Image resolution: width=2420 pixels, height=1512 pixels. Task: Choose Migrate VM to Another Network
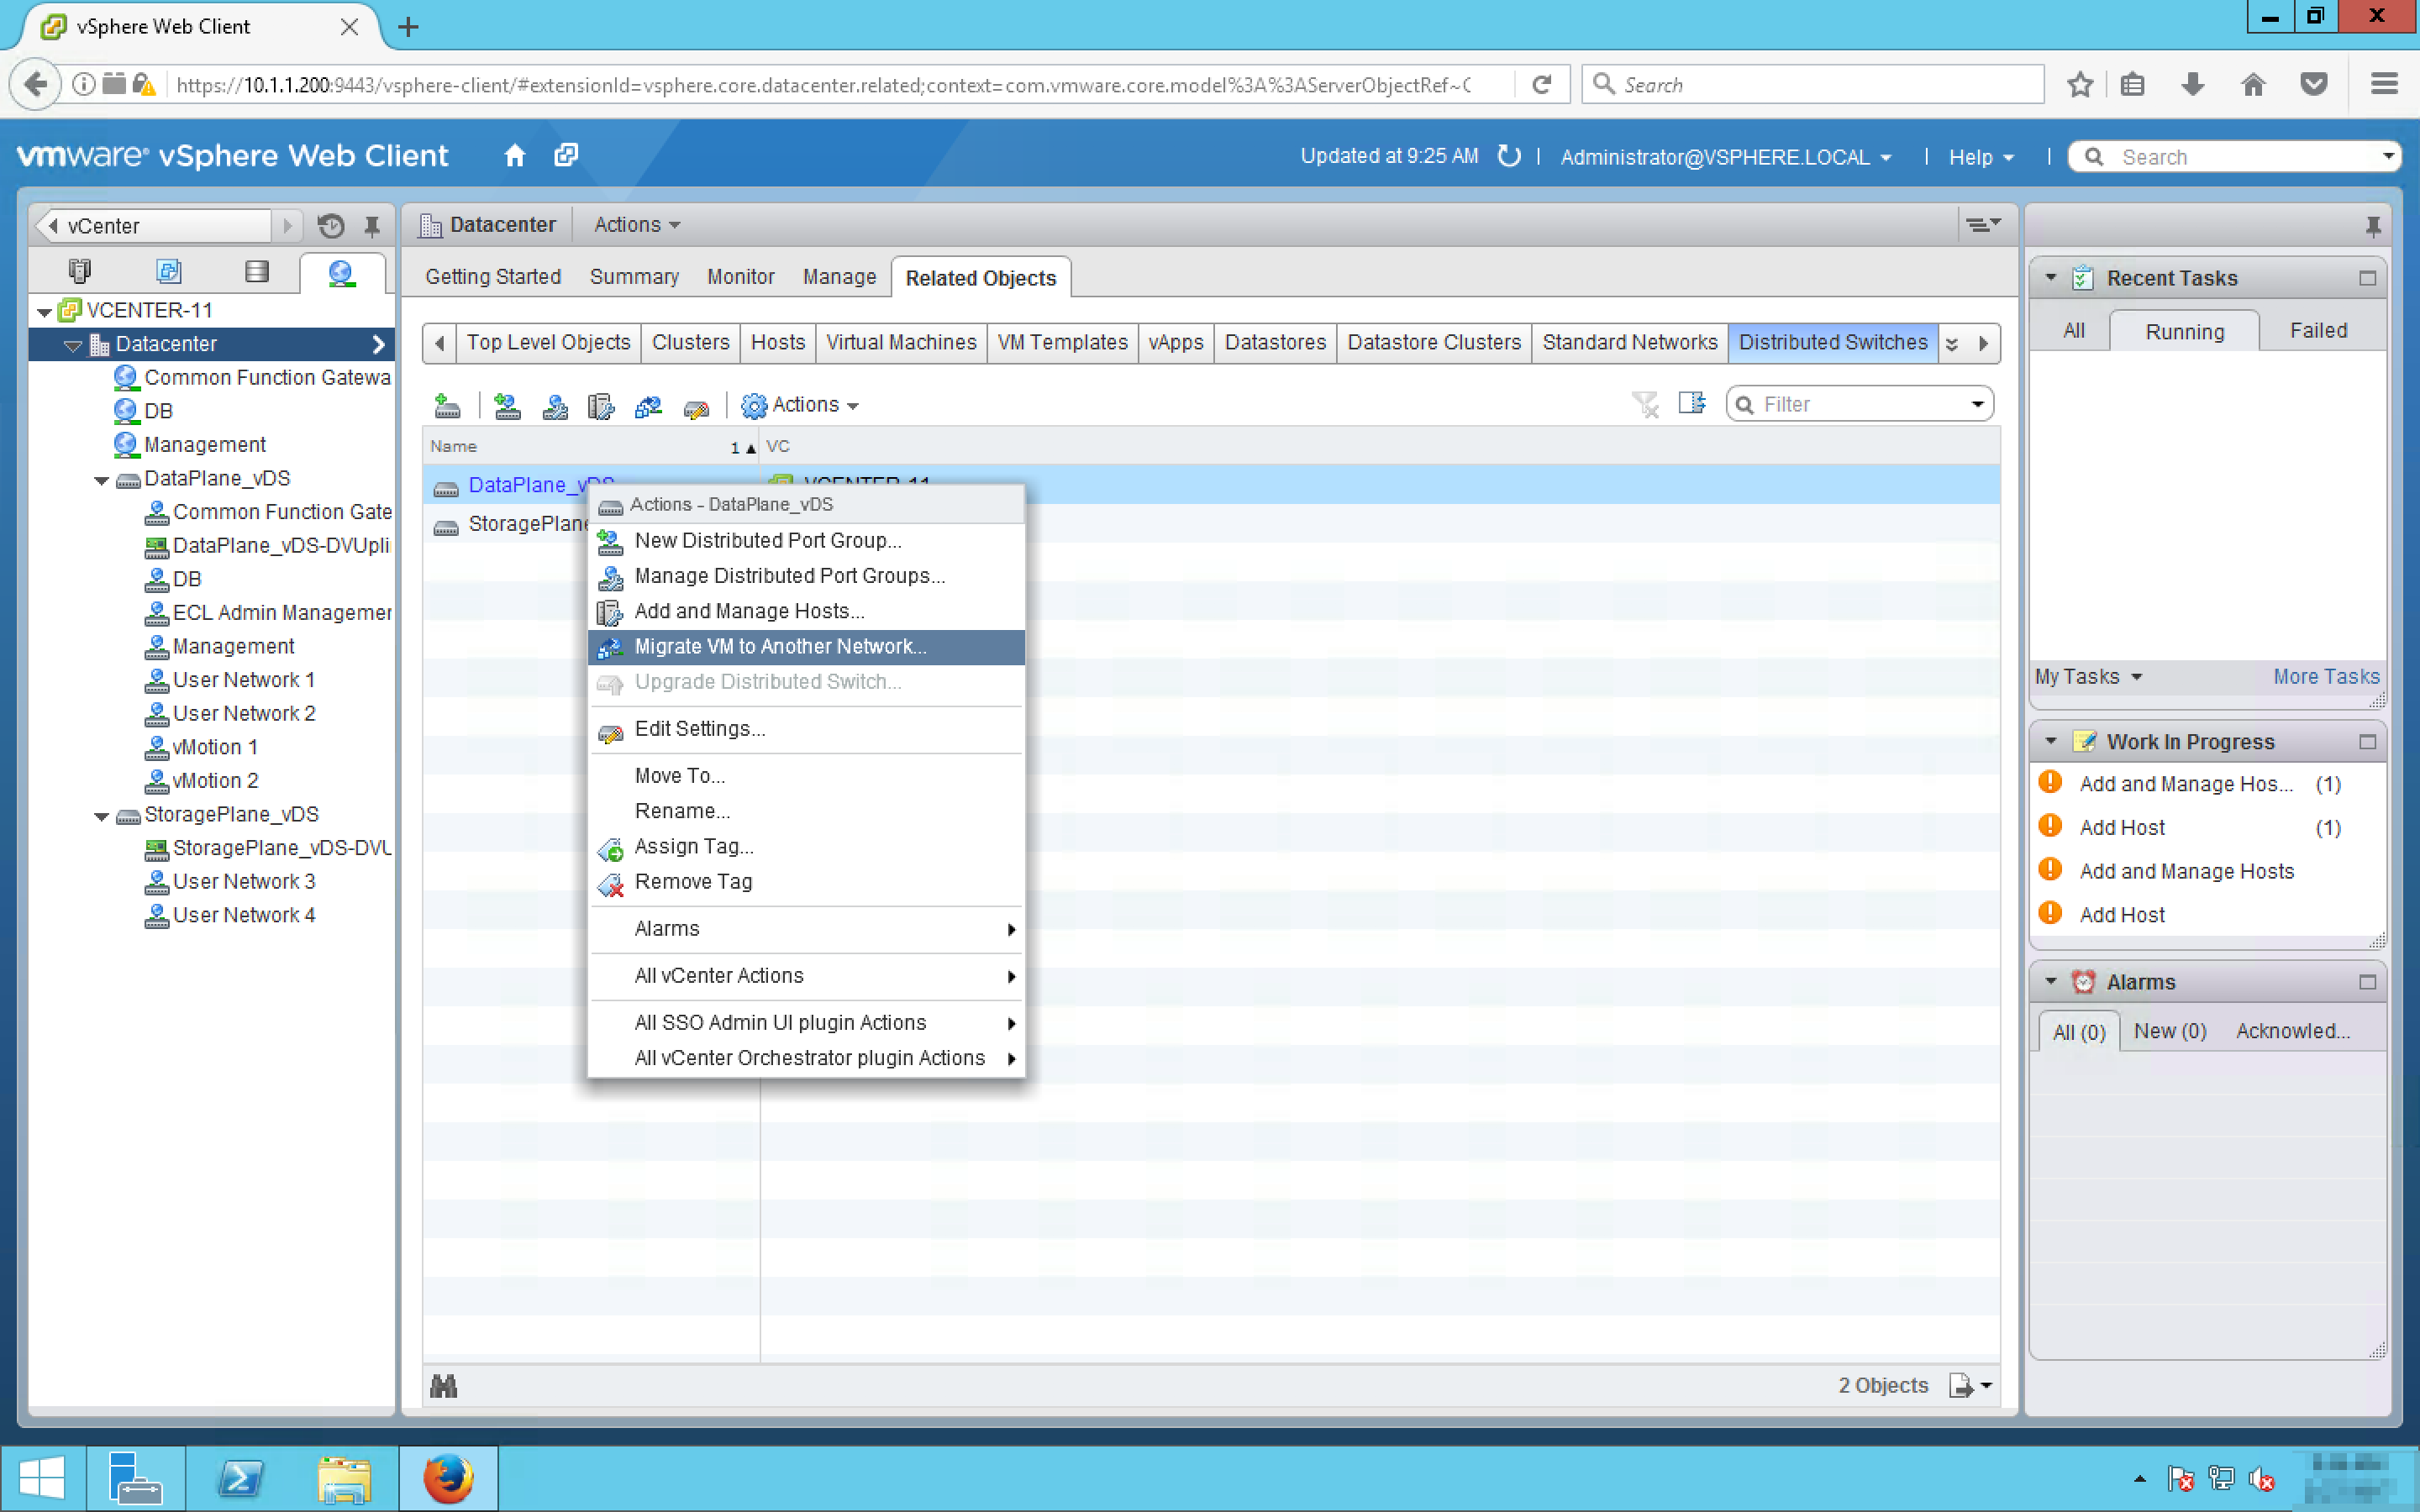tap(780, 647)
